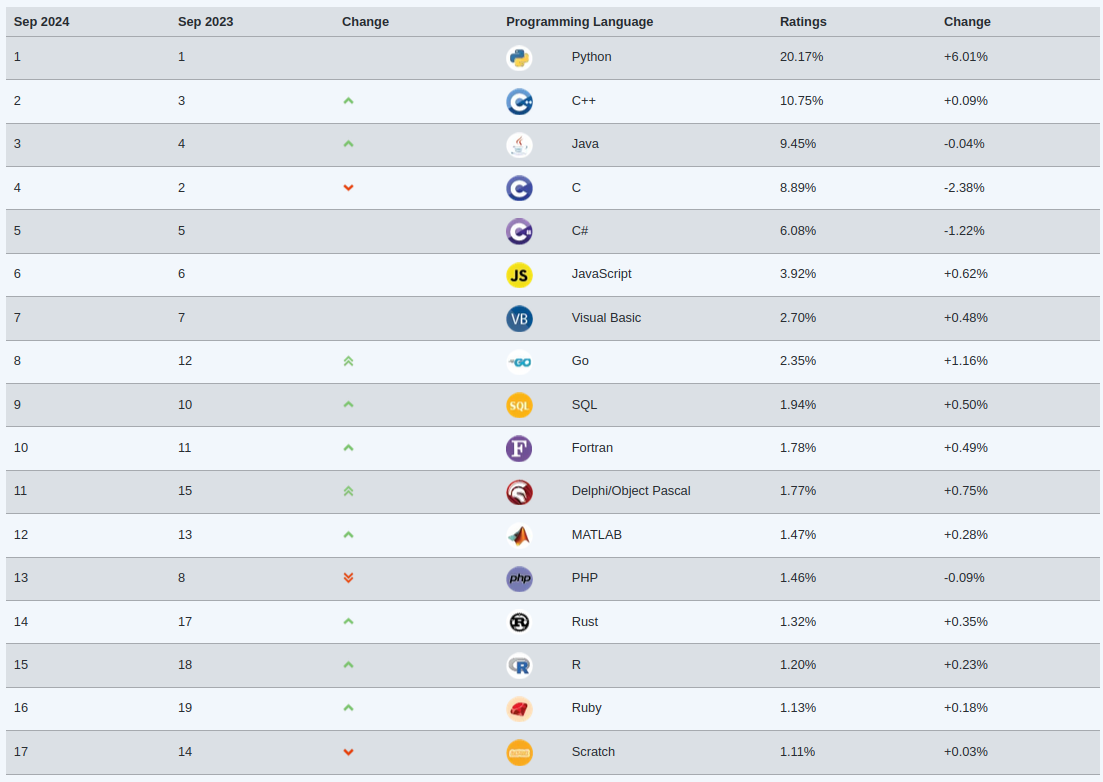
Task: Click the double red down arrow for PHP
Action: point(348,578)
